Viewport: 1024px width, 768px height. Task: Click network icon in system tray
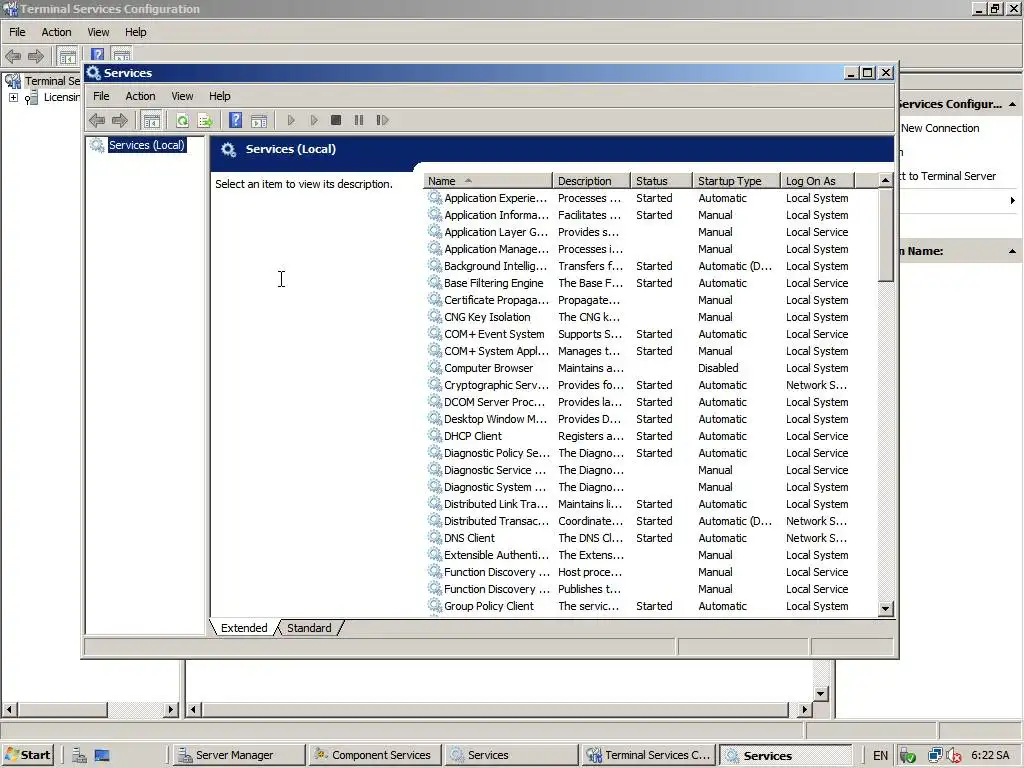click(x=935, y=756)
